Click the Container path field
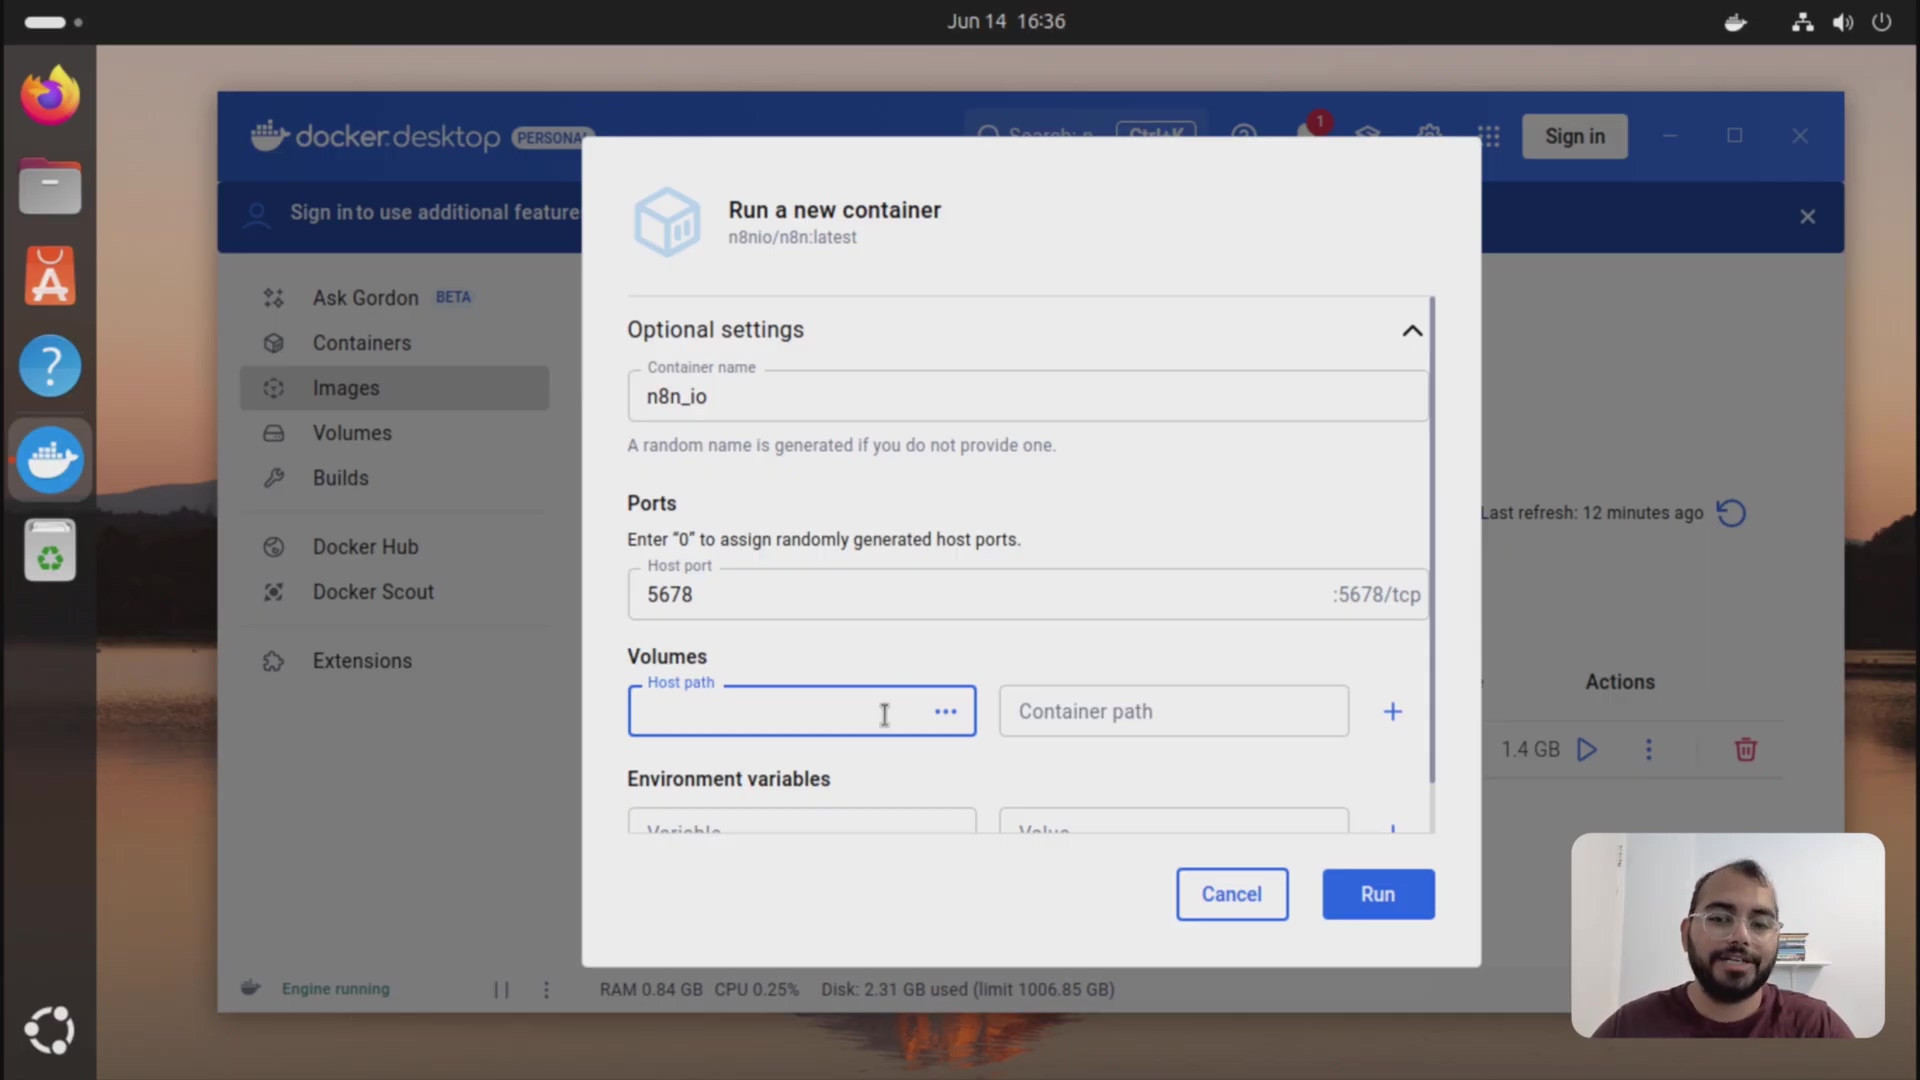The height and width of the screenshot is (1080, 1920). coord(1174,711)
